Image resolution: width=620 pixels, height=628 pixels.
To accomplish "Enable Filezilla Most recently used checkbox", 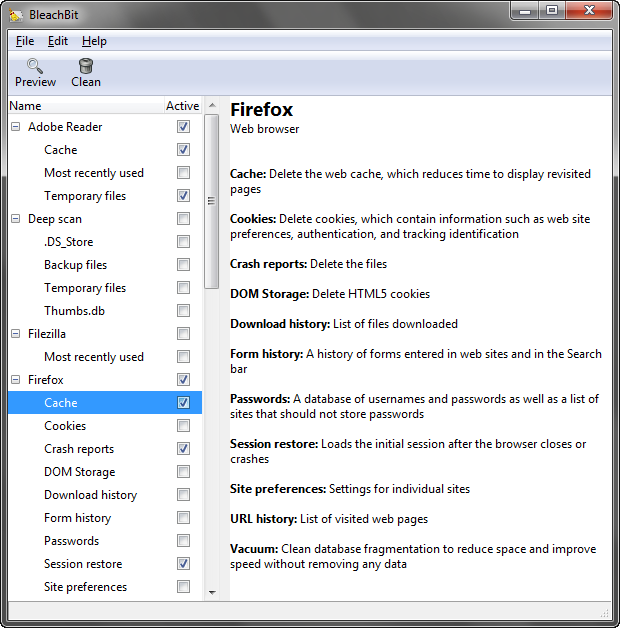I will click(x=183, y=357).
